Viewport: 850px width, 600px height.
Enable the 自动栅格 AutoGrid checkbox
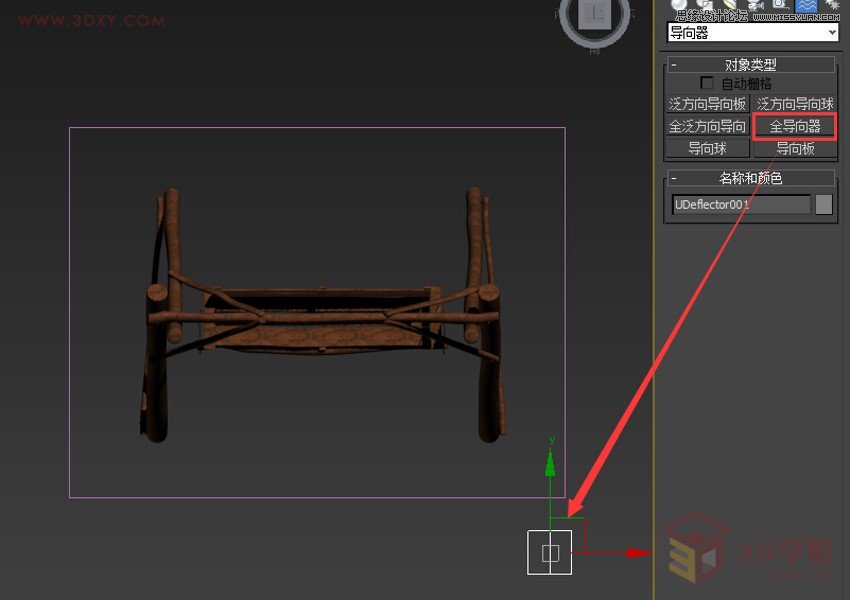[x=707, y=82]
